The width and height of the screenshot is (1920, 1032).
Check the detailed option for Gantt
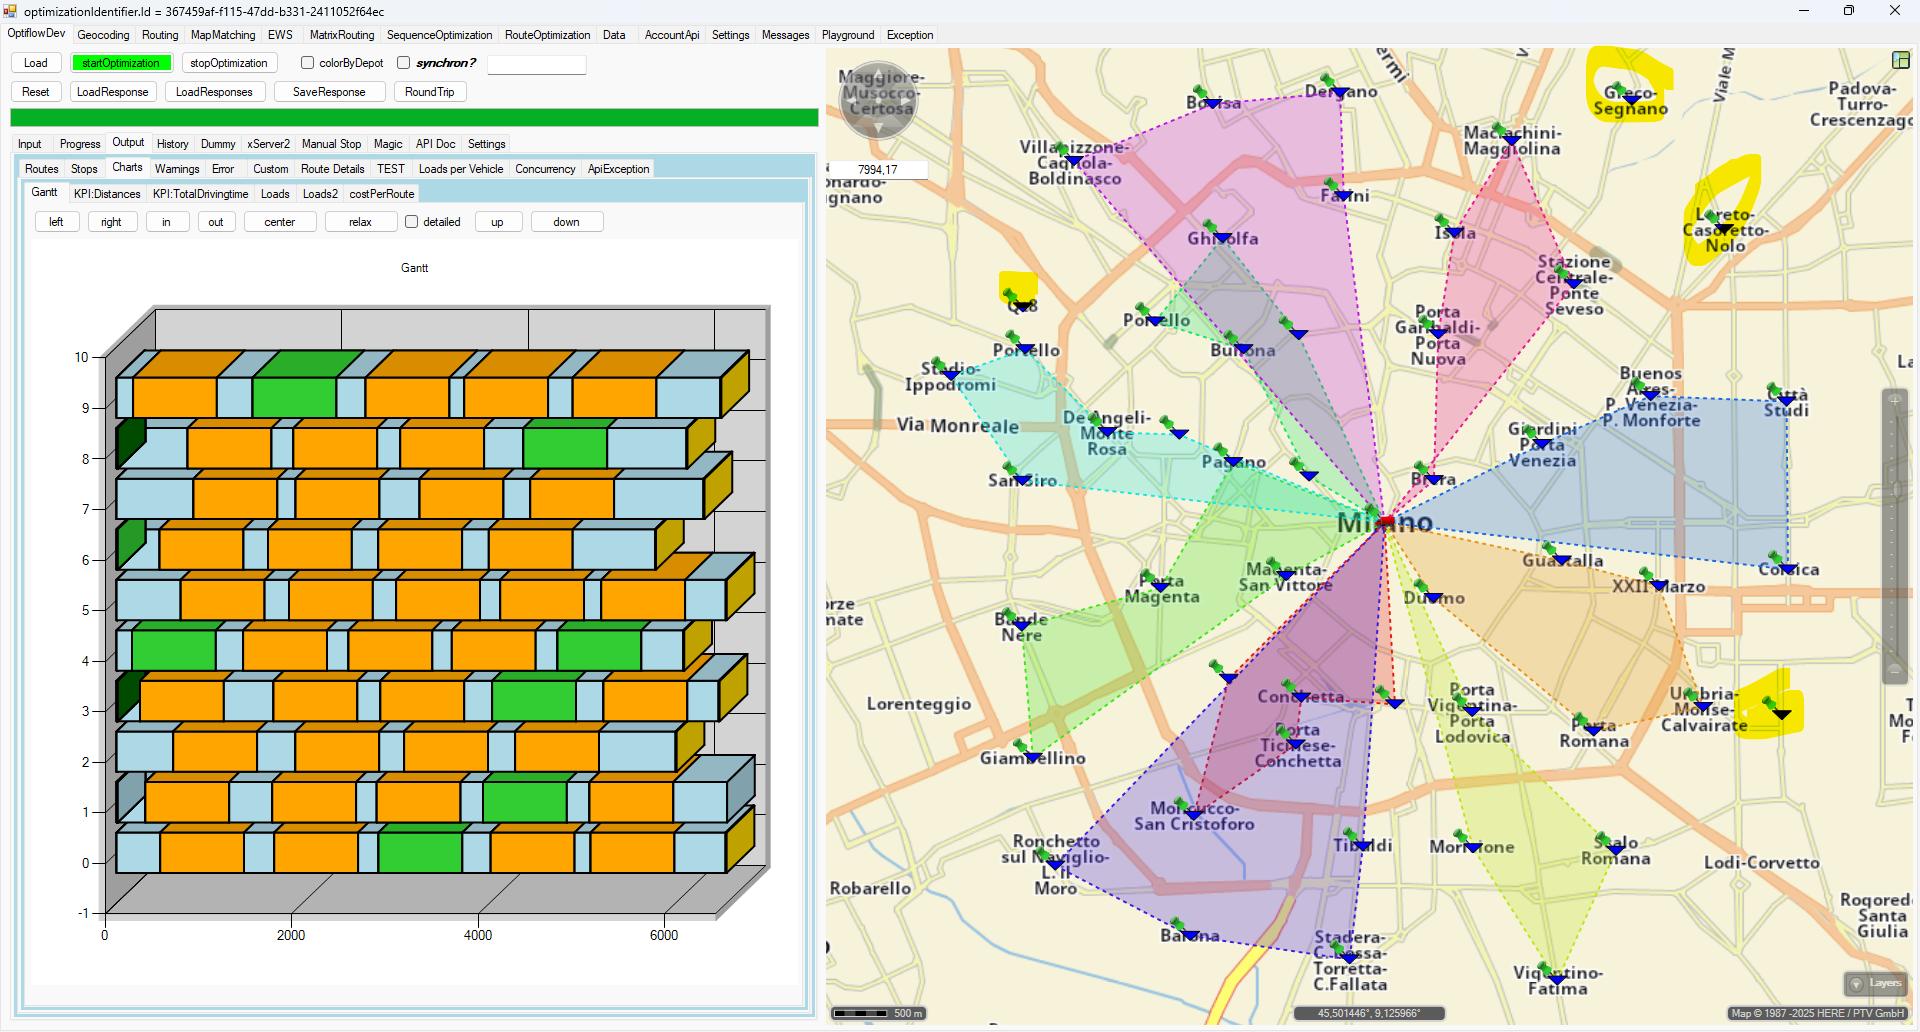(x=411, y=222)
